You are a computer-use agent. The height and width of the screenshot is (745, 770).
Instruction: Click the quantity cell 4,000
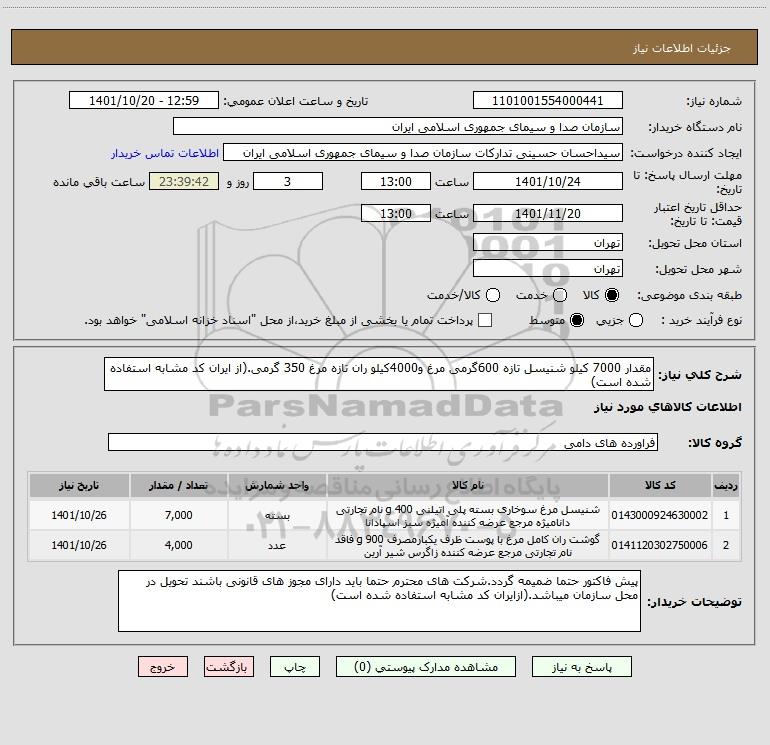[179, 545]
